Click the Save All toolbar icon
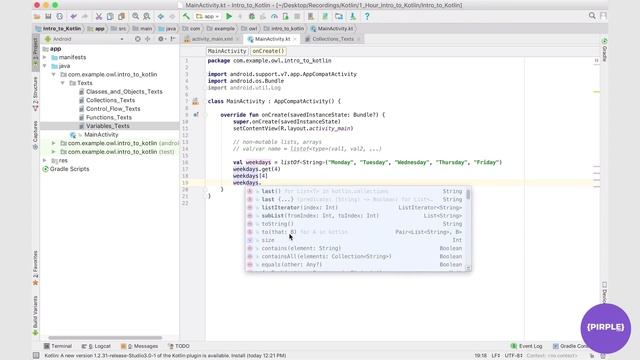This screenshot has height=360, width=640. (x=48, y=16)
